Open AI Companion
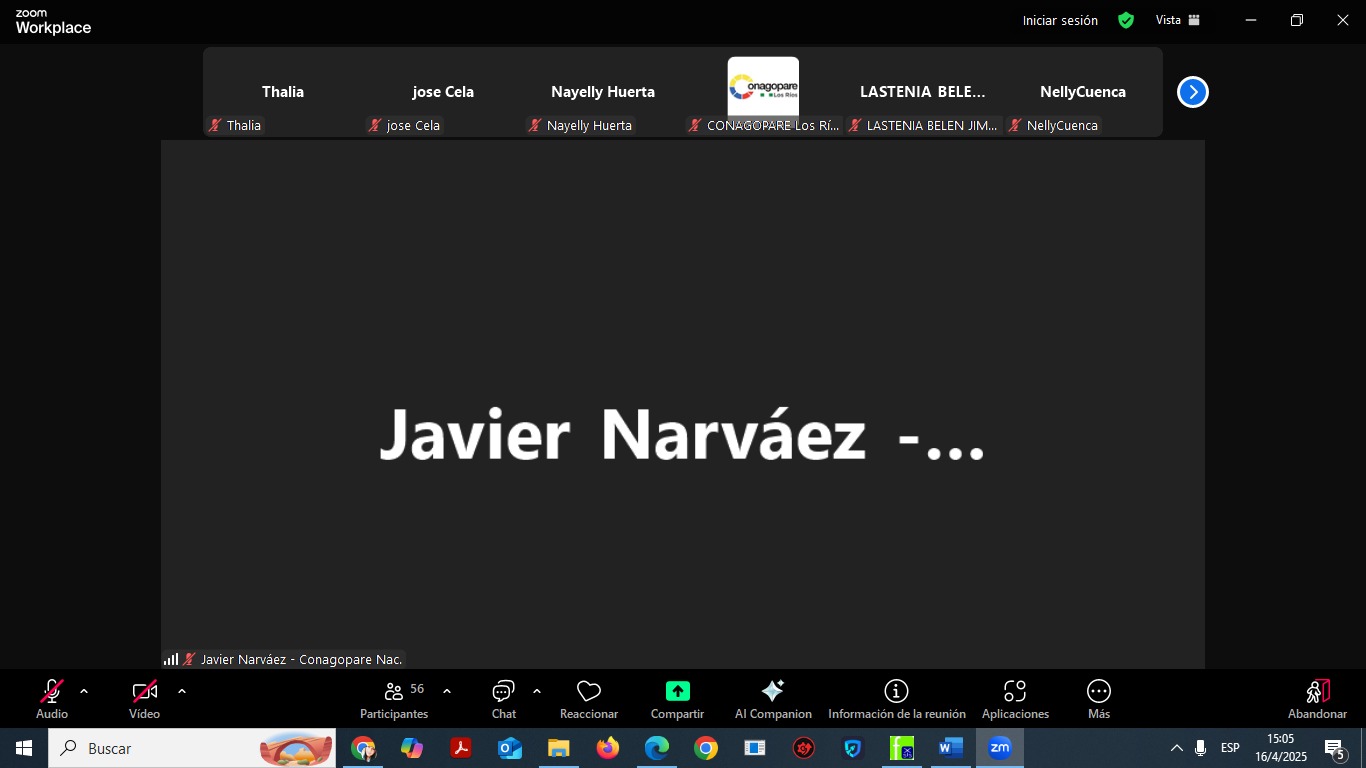1366x768 pixels. tap(772, 698)
